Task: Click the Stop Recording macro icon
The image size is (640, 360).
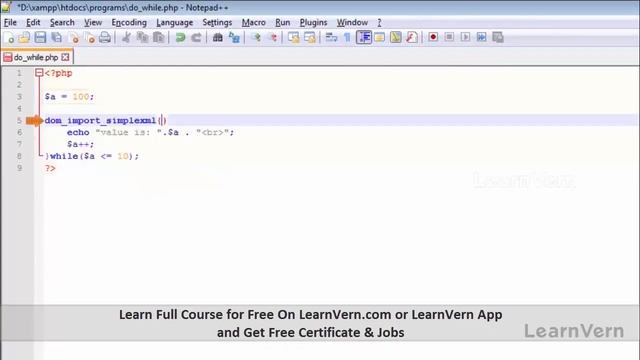Action: tap(449, 37)
